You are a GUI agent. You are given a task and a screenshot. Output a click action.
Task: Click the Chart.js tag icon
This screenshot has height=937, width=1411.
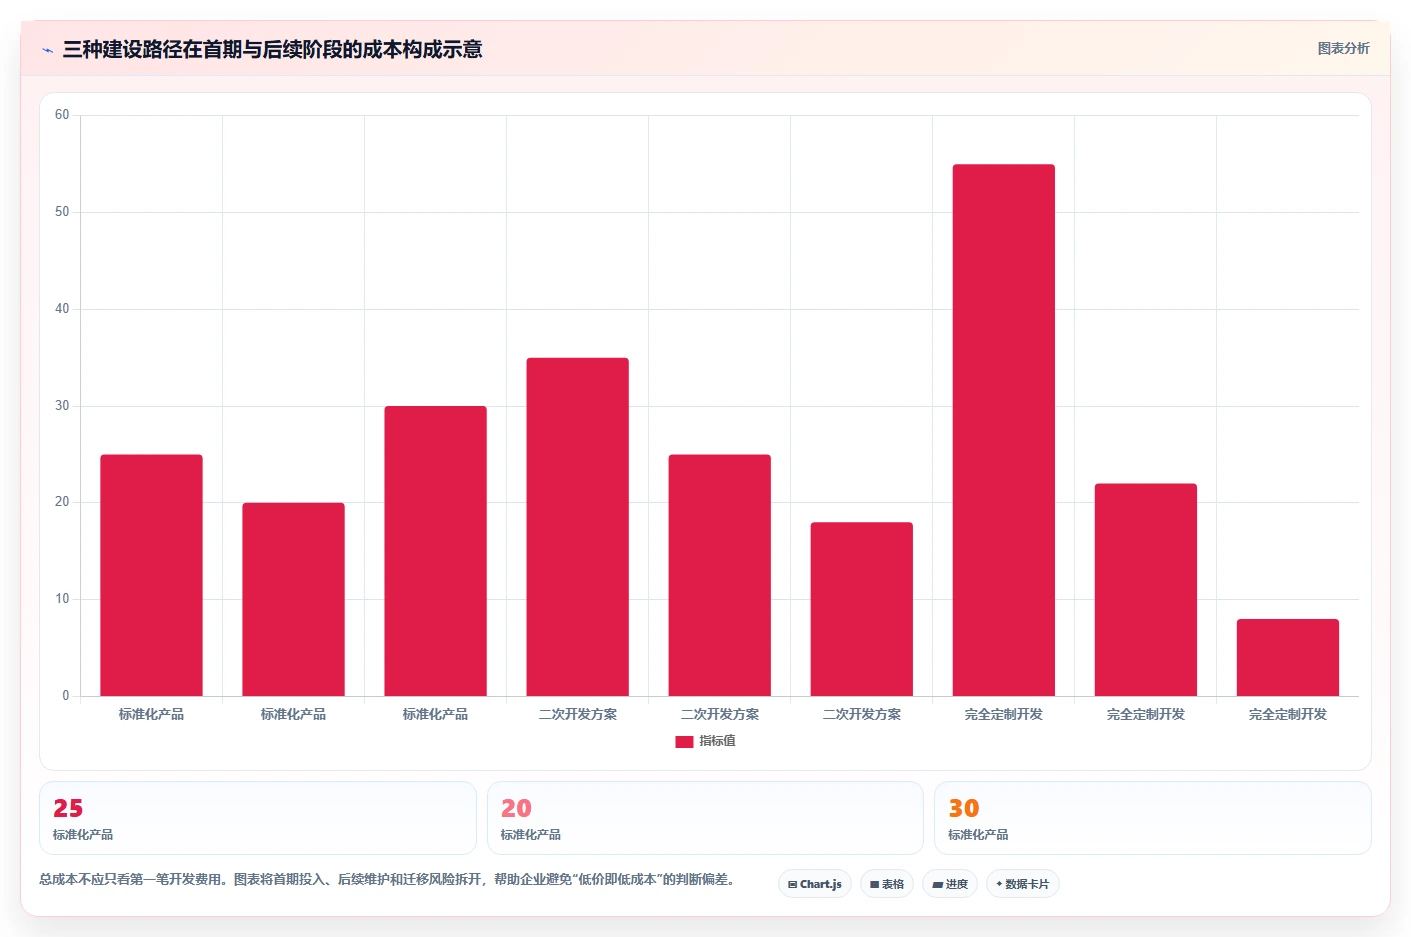point(792,885)
